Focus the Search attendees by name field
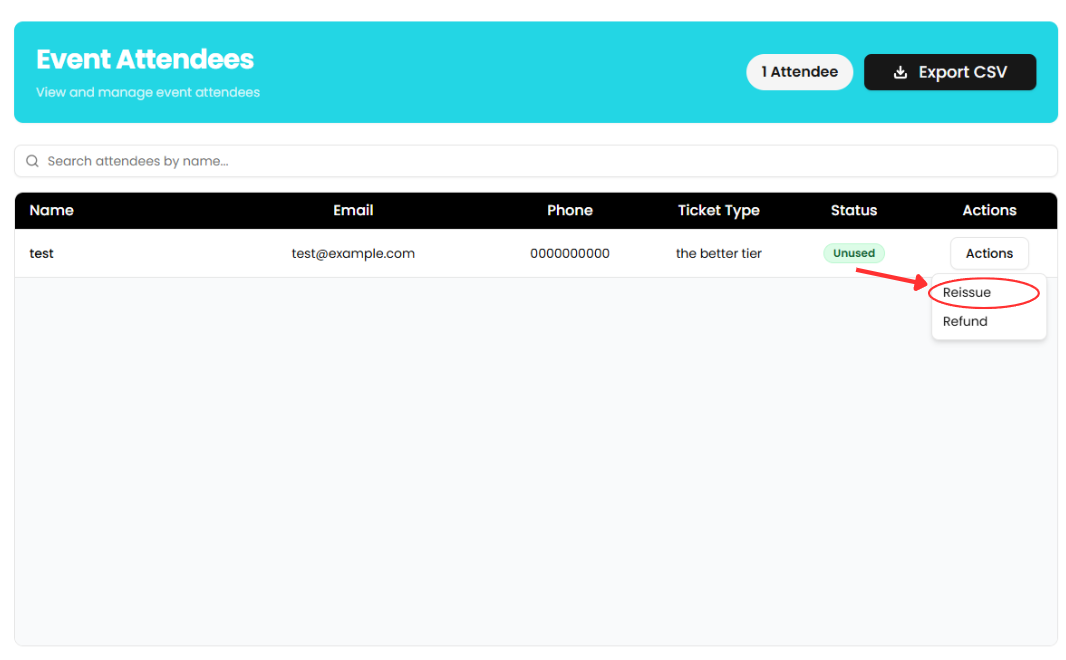 (540, 161)
